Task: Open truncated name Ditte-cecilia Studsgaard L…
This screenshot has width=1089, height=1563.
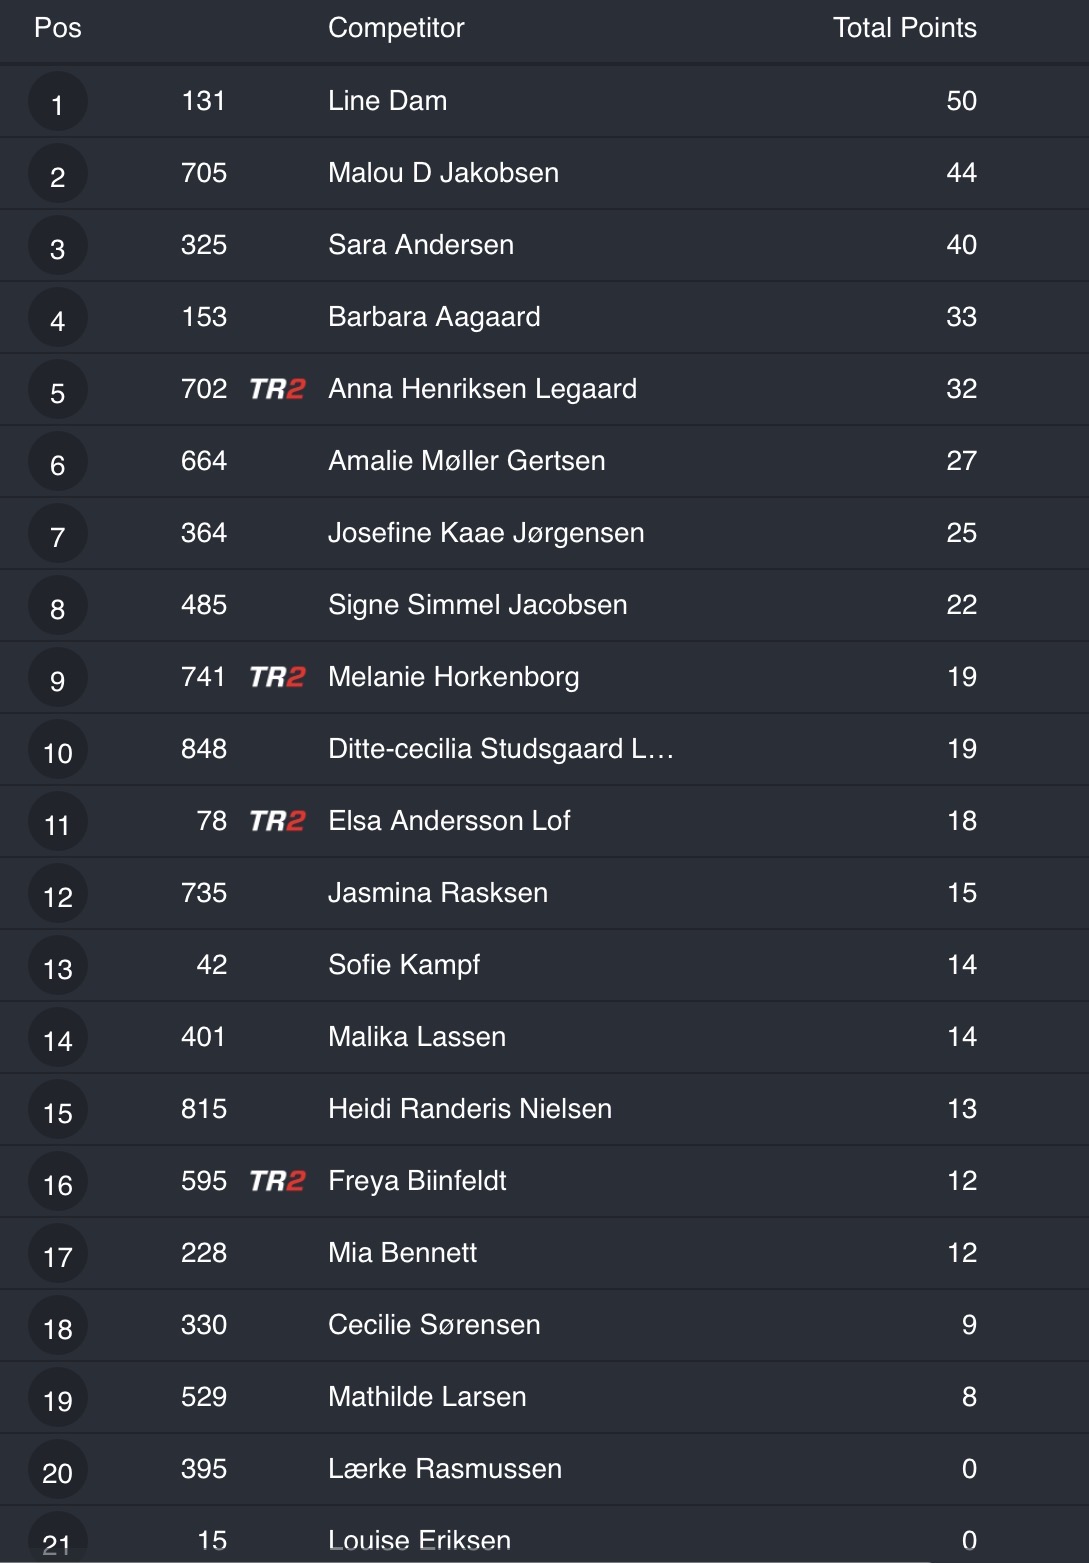Action: coord(500,749)
